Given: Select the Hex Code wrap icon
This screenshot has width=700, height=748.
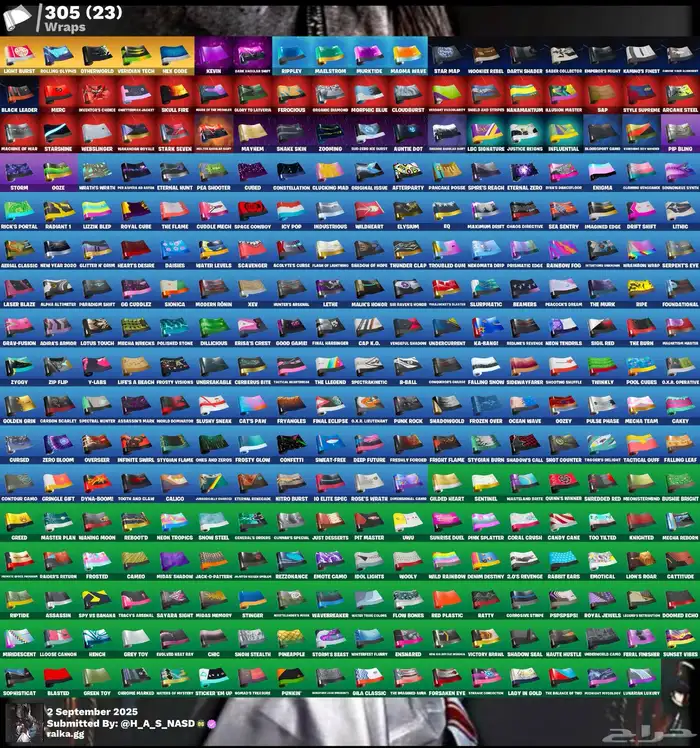Looking at the screenshot, I should point(175,56).
